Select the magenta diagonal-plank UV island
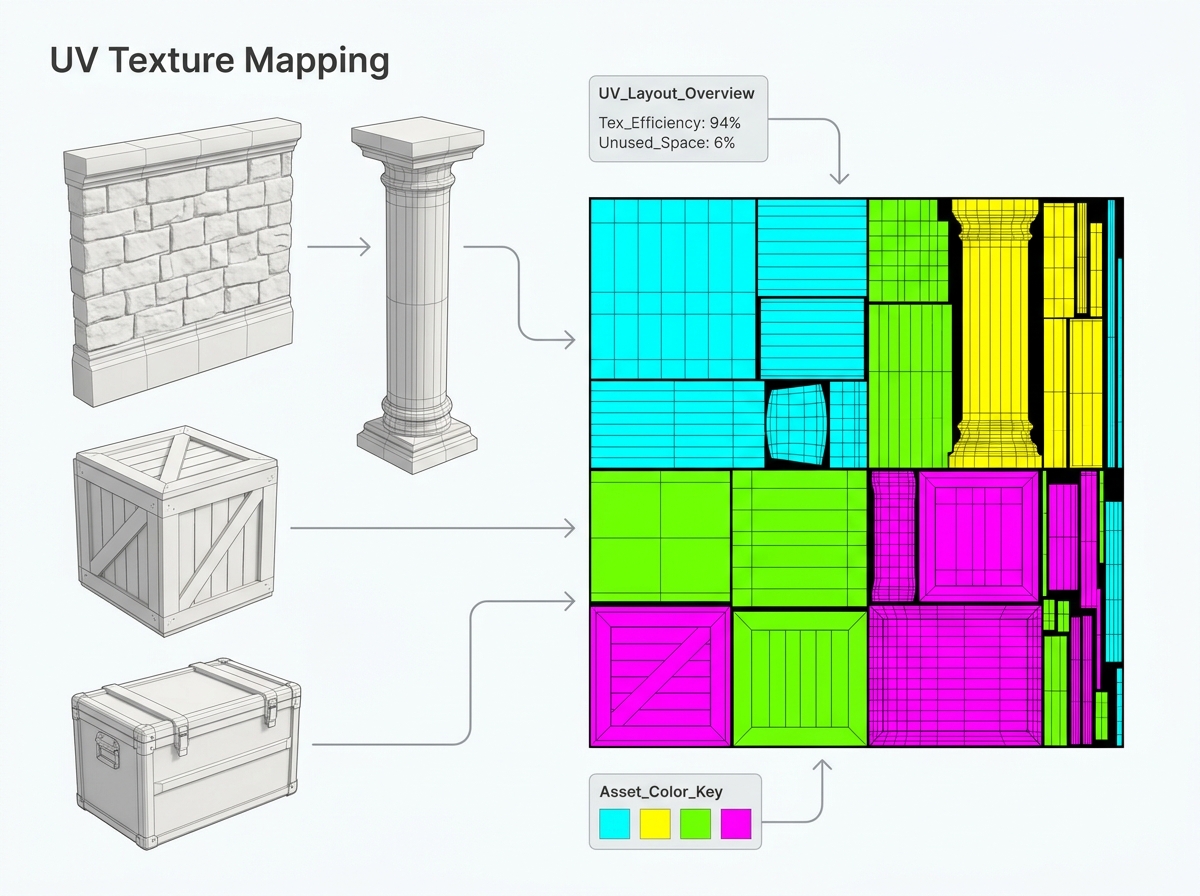The width and height of the screenshot is (1200, 896). click(660, 676)
